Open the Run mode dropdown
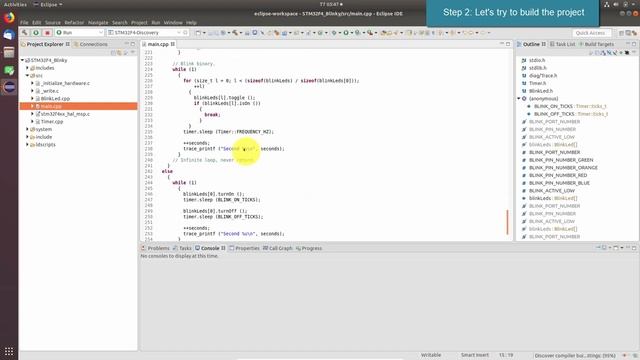Screen dimensions: 640x360 [x=100, y=32]
